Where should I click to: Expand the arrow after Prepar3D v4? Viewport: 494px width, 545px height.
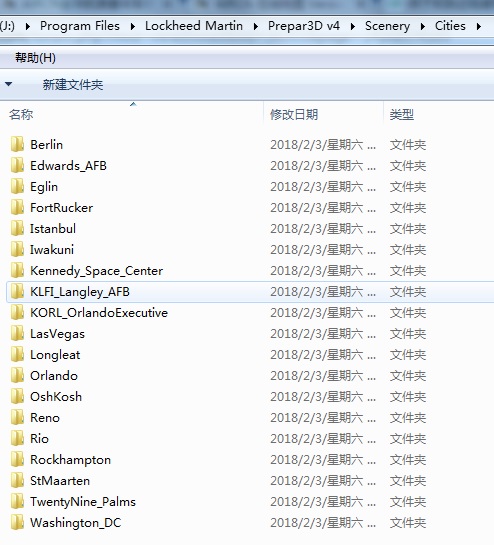(x=353, y=26)
